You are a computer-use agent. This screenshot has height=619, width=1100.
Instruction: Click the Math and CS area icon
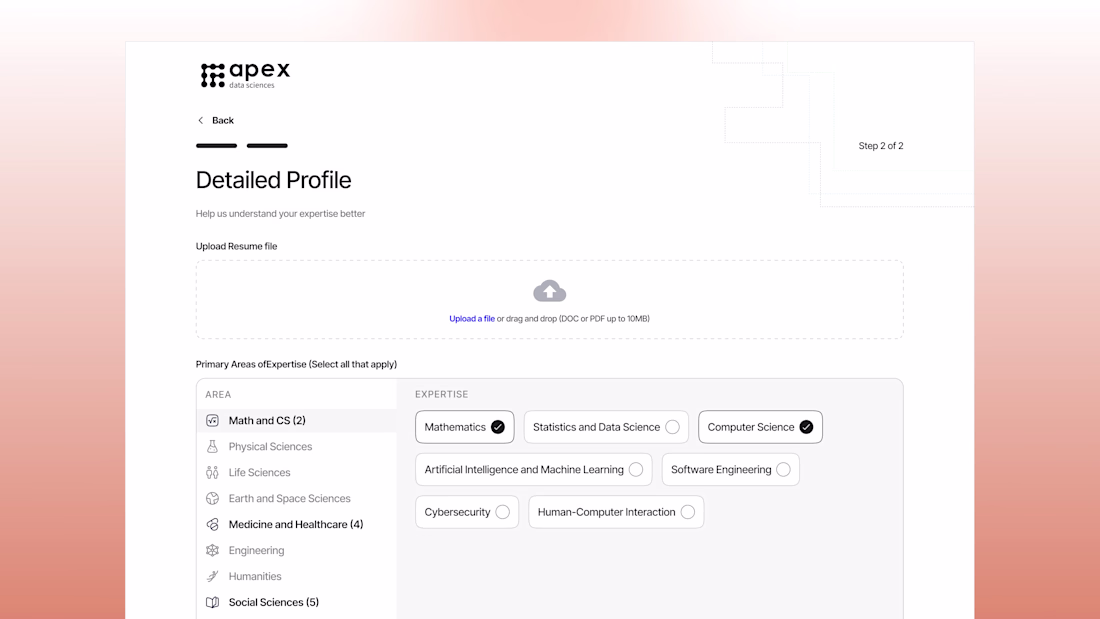coord(212,421)
